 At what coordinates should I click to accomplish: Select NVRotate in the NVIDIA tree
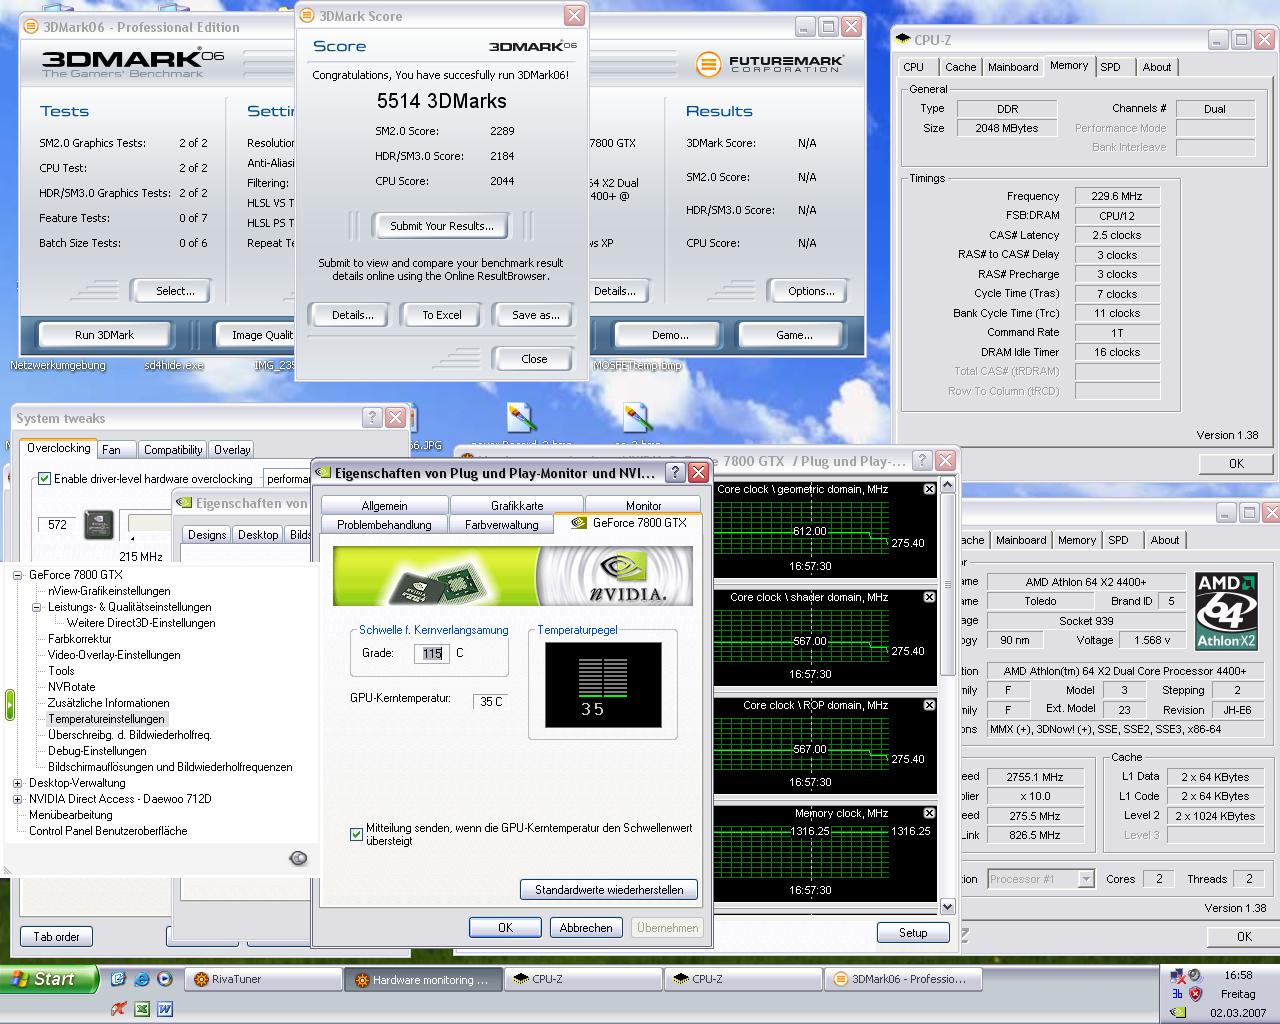pyautogui.click(x=71, y=687)
